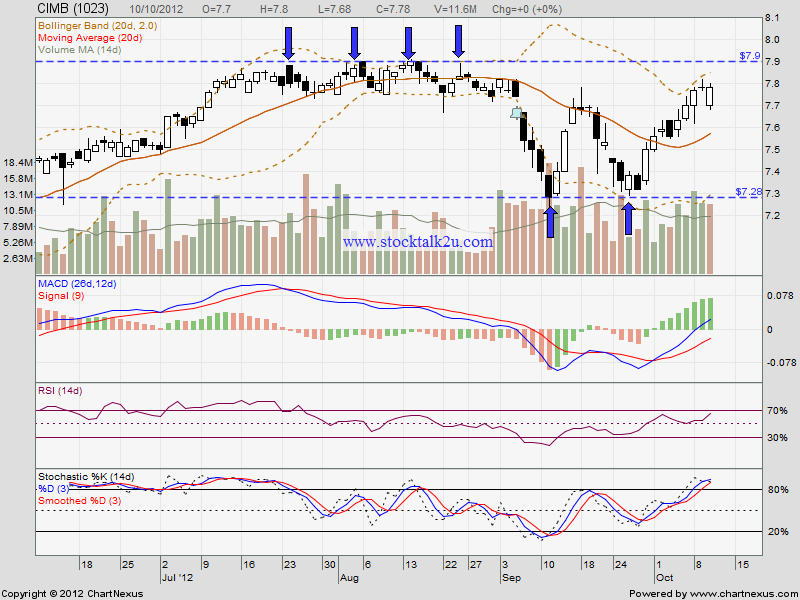Click the $7.9 resistance line label

(x=750, y=56)
